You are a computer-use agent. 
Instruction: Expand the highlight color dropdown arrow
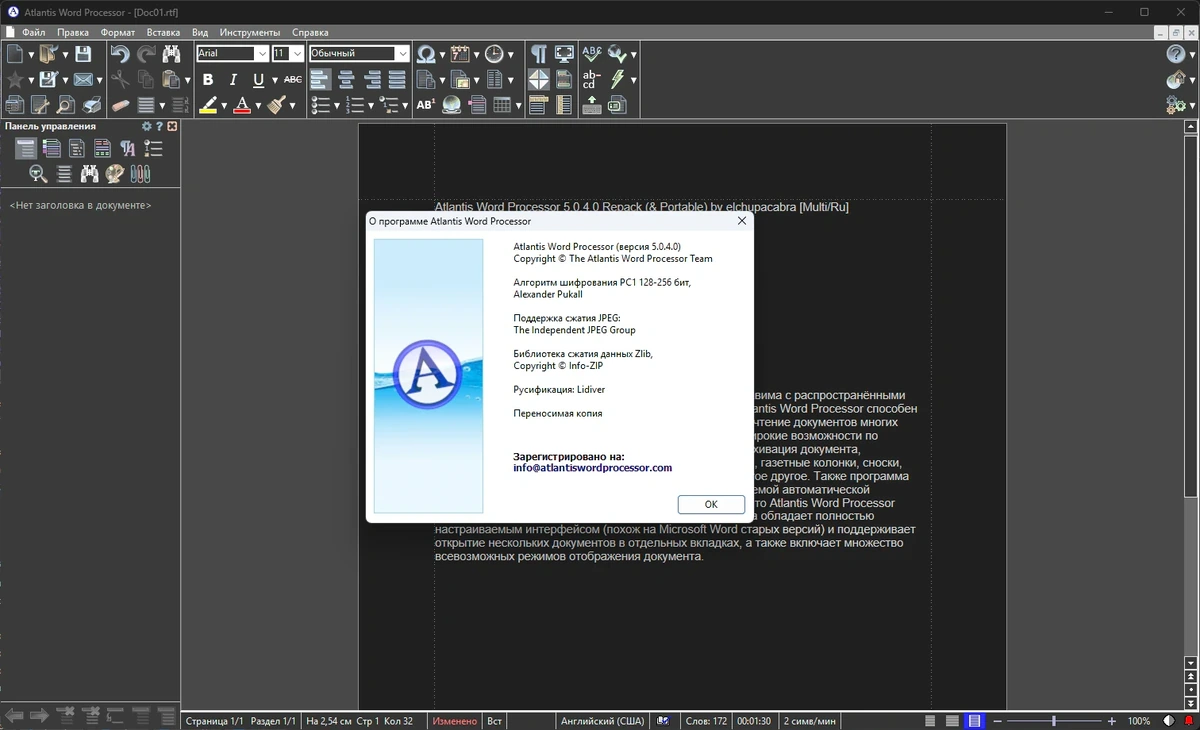coord(224,105)
